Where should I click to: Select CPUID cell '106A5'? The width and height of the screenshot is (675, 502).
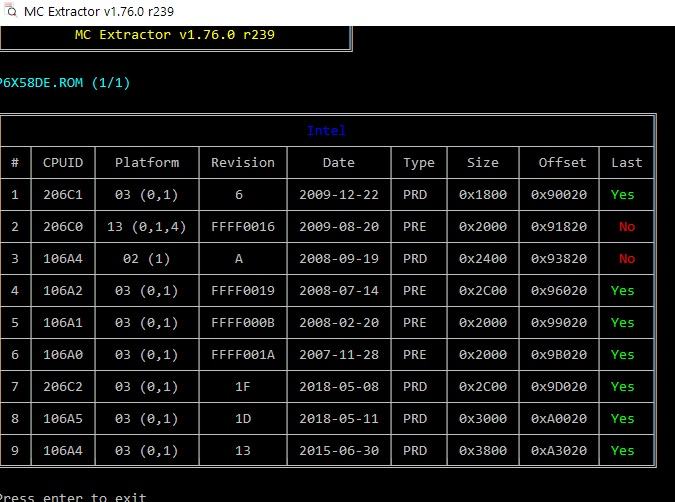63,418
